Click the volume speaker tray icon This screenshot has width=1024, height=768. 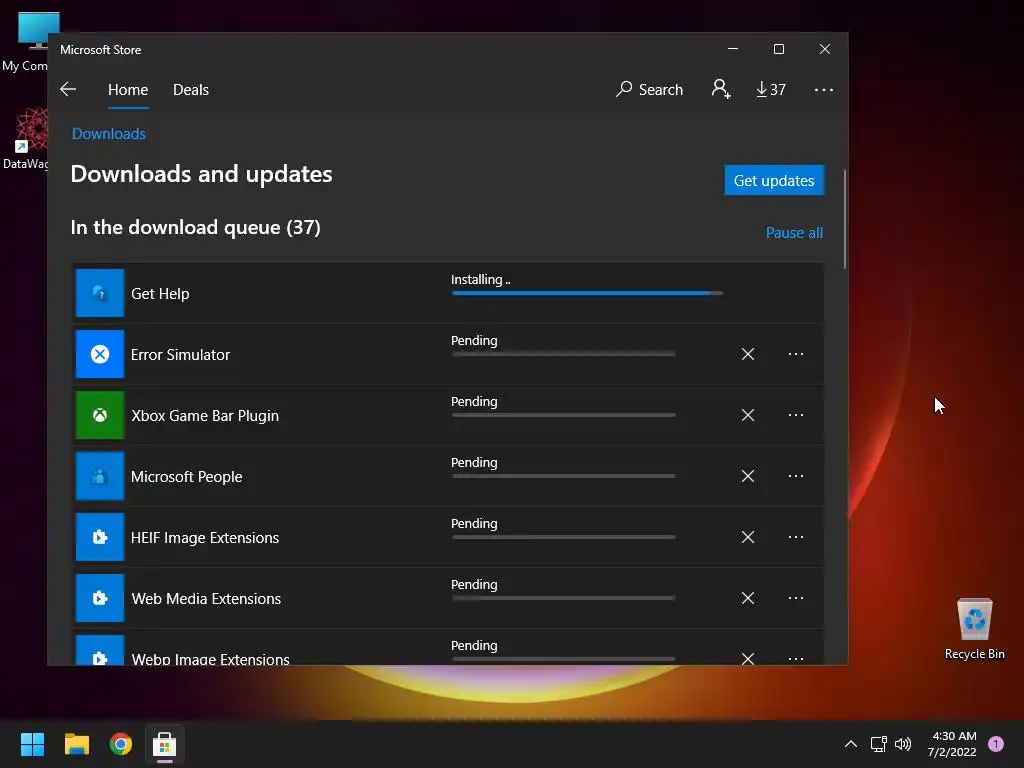coord(903,744)
